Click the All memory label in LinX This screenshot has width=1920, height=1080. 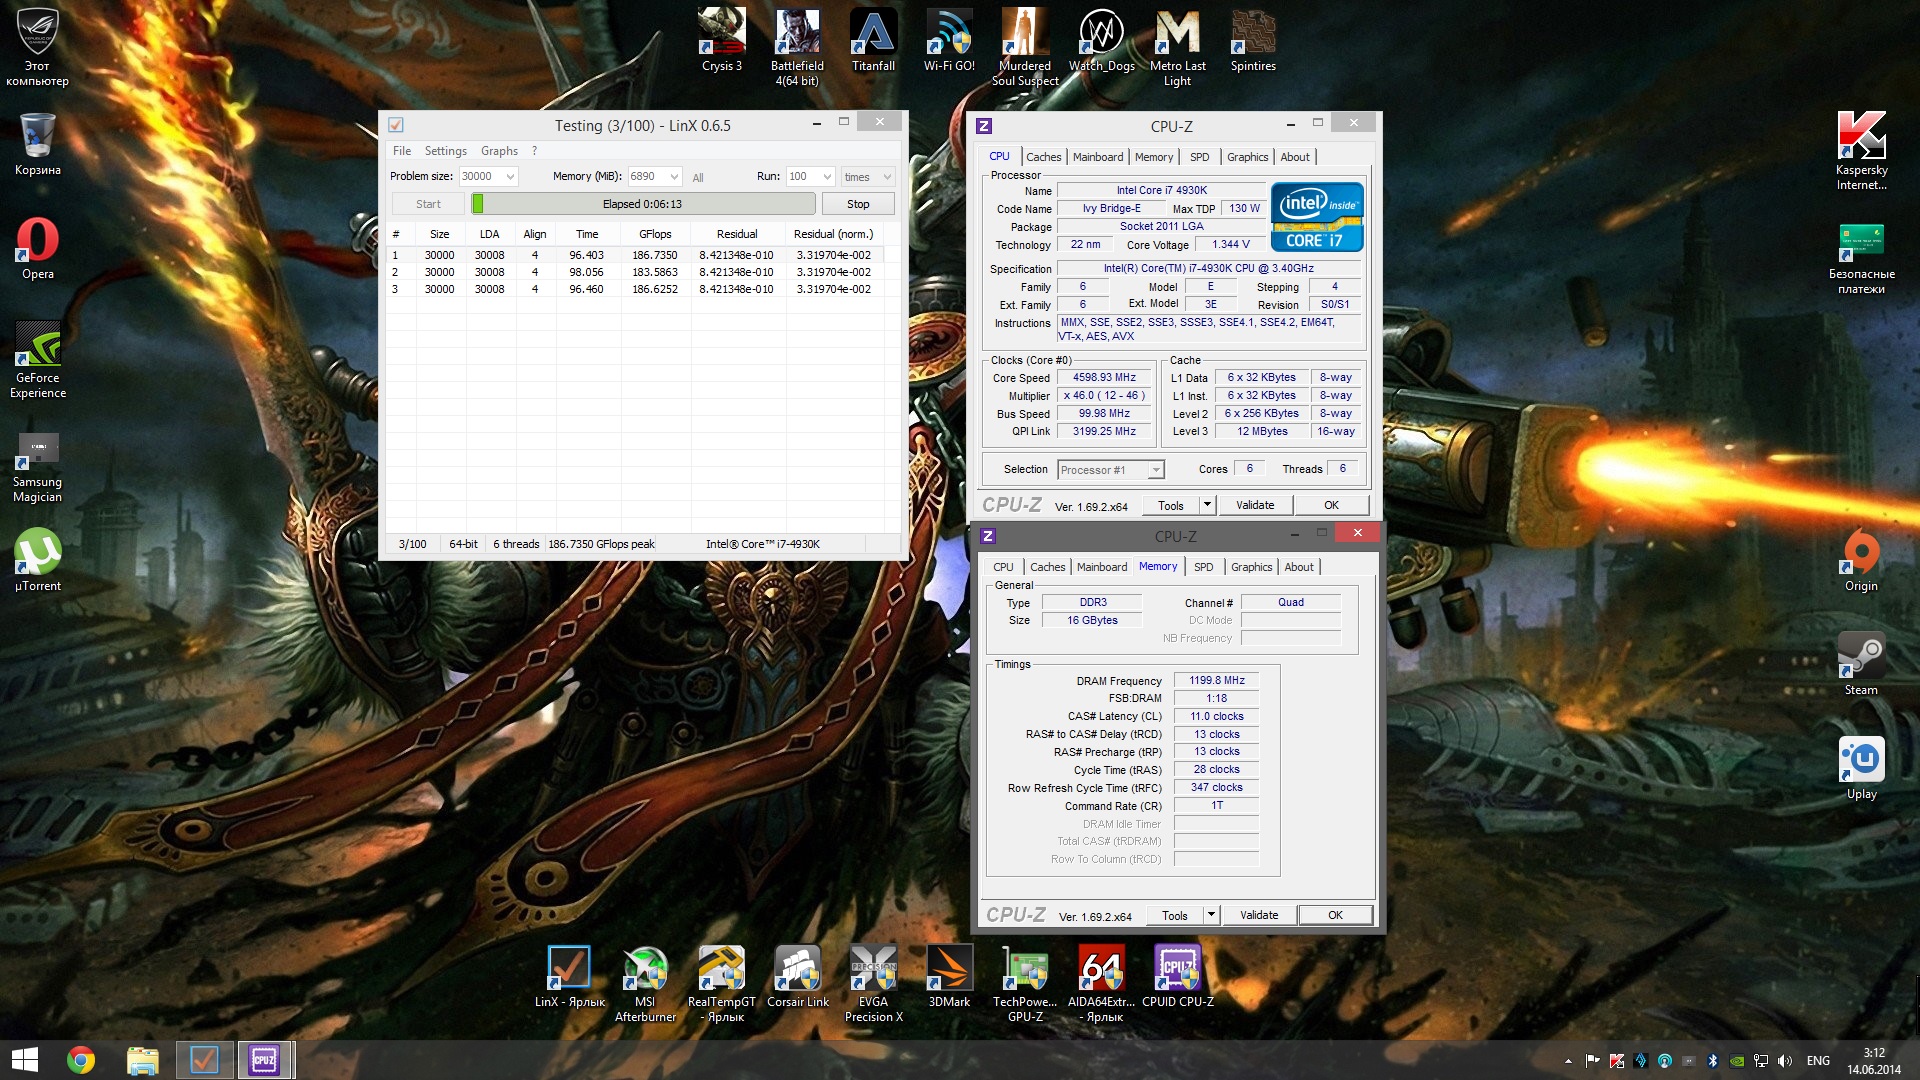[698, 178]
